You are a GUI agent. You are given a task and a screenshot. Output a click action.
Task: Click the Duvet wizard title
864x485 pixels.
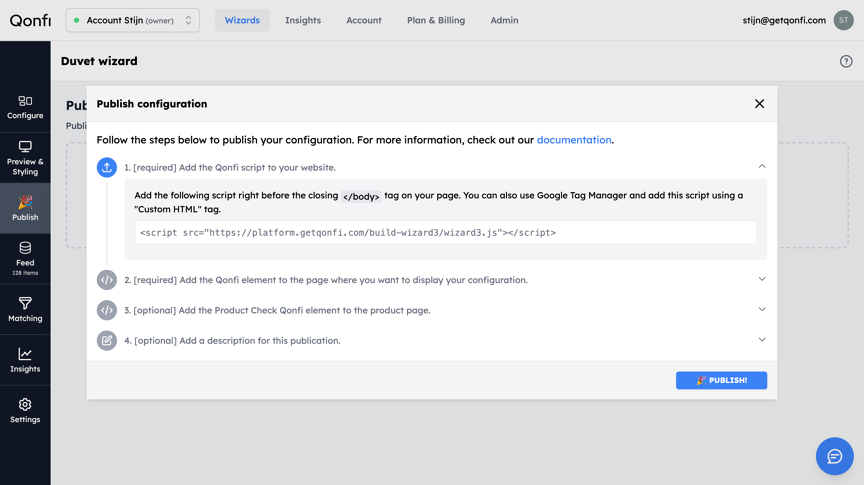click(x=99, y=61)
